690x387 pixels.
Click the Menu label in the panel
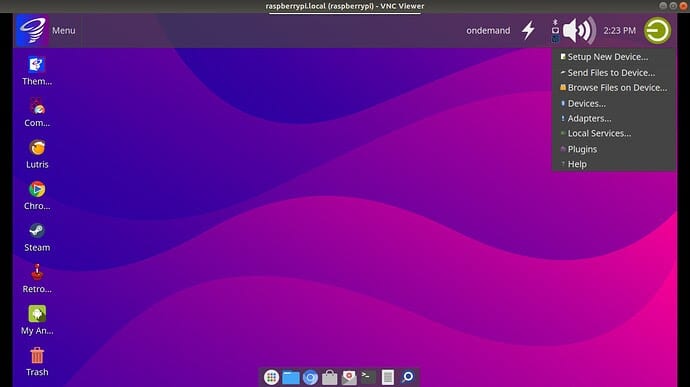tap(64, 30)
